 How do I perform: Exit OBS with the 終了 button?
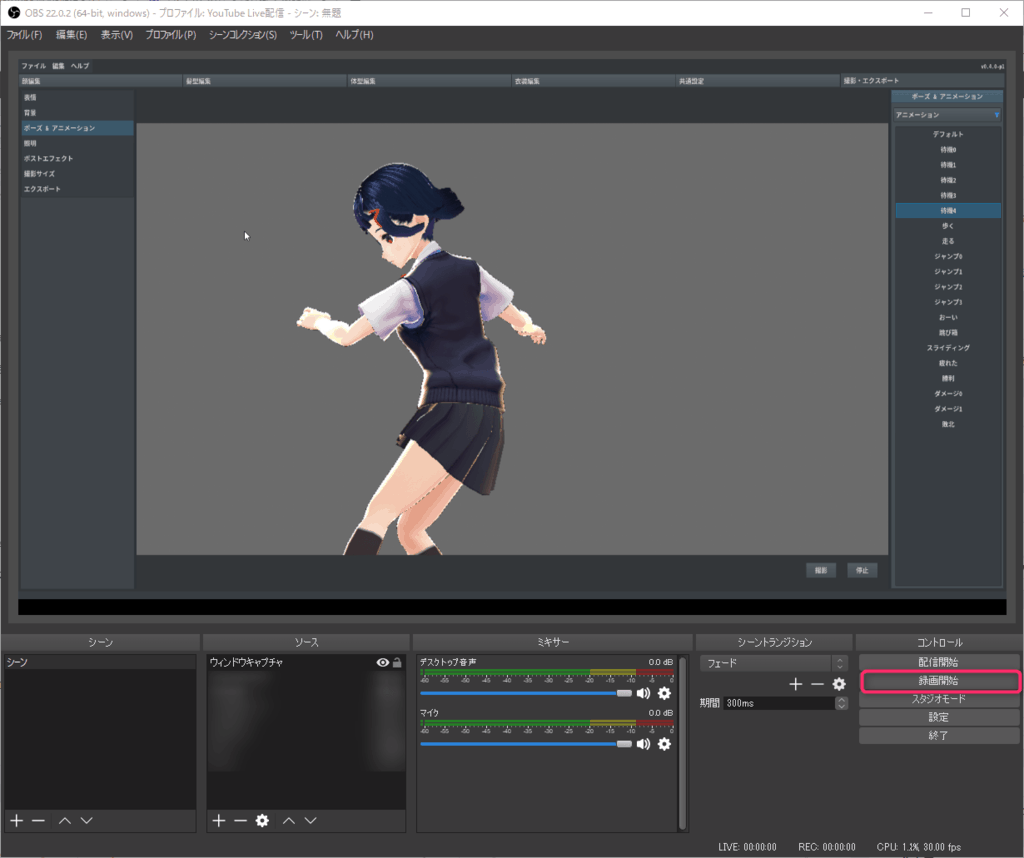click(938, 735)
